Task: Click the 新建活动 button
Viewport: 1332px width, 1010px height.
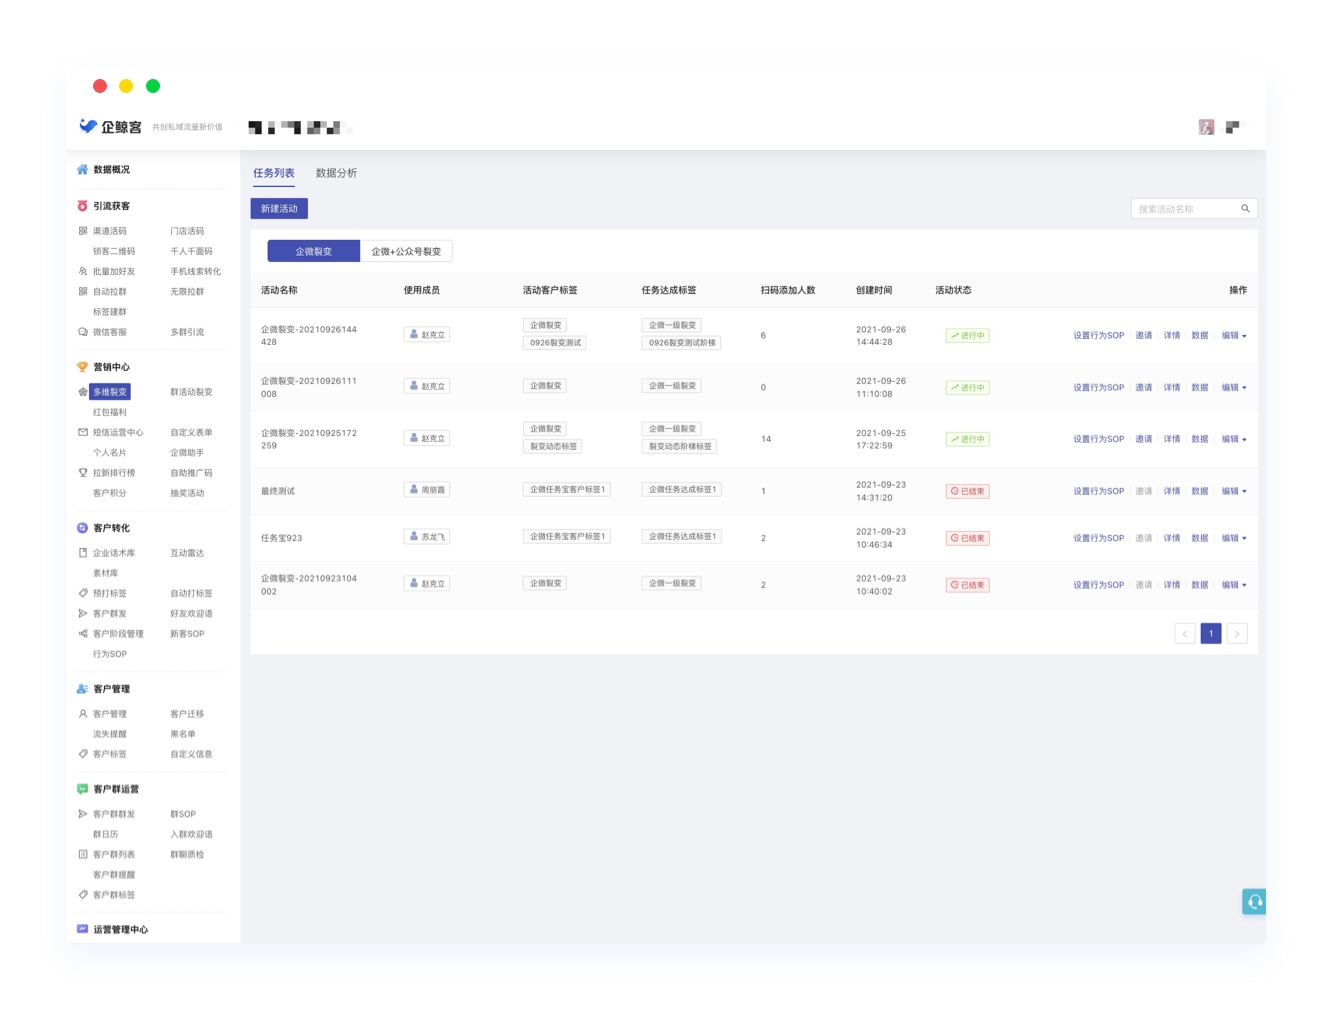Action: (x=279, y=209)
